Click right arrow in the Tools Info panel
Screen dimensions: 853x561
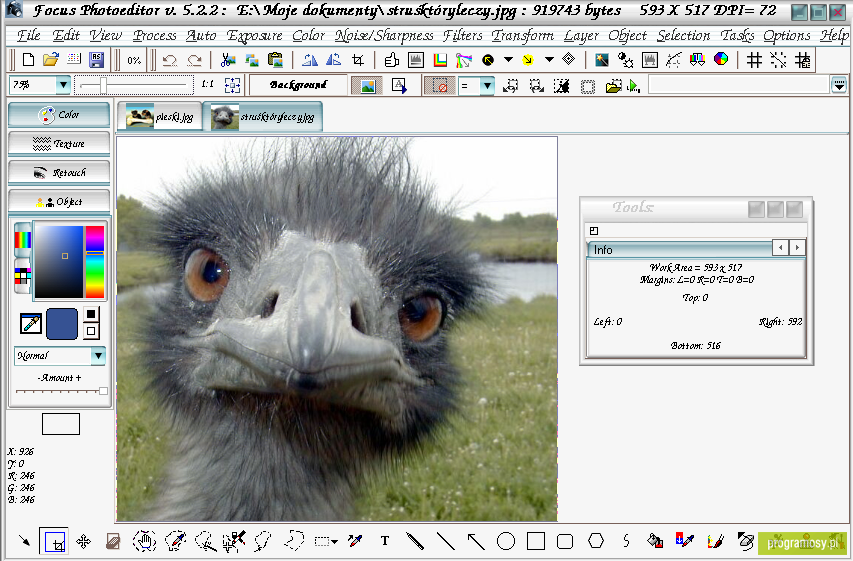coord(798,248)
